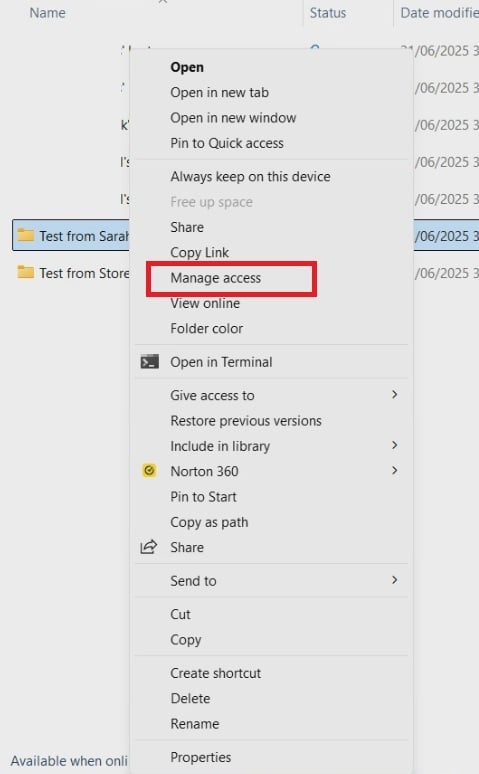479x774 pixels.
Task: Click the Terminal icon beside Open in Terminal
Action: 150,362
